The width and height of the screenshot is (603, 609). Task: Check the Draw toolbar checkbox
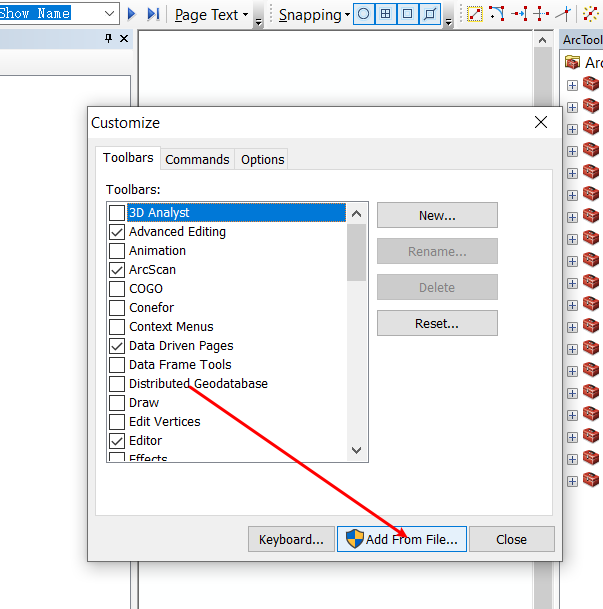coord(117,403)
